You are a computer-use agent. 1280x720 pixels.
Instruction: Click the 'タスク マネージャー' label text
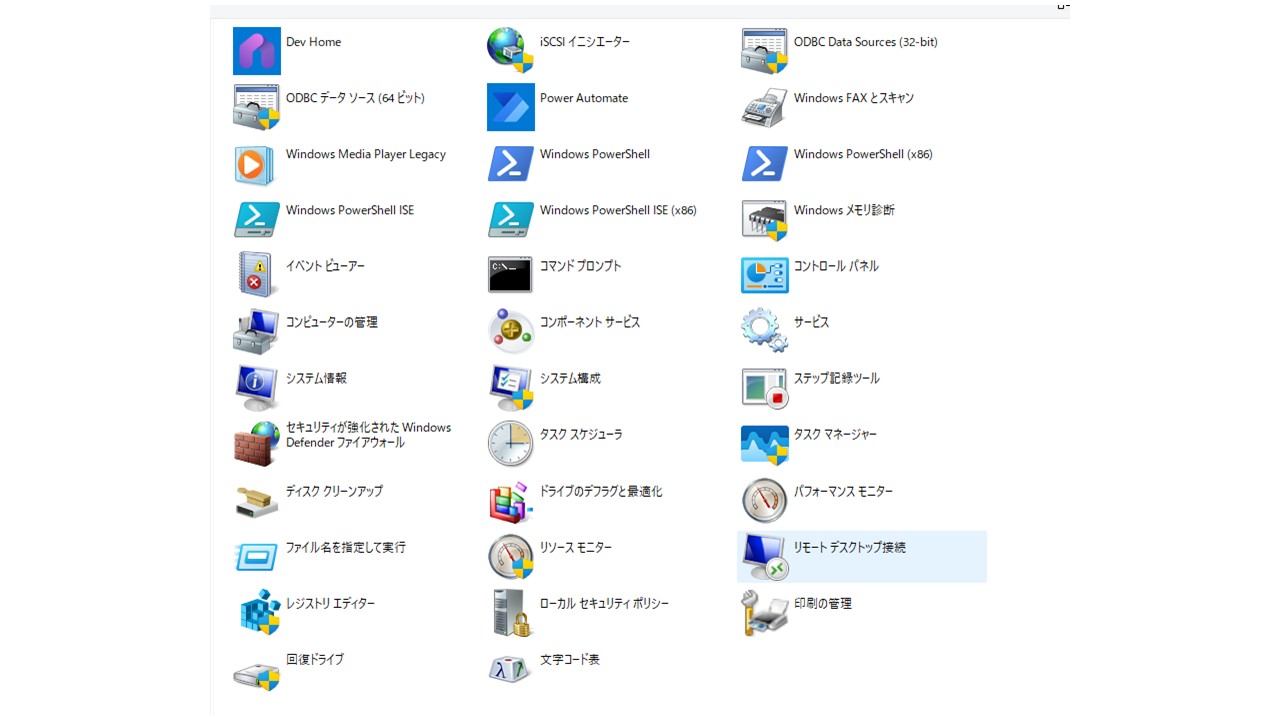835,434
